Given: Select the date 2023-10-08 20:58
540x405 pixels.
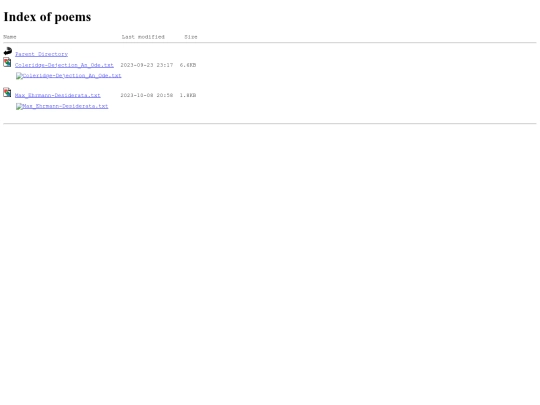Looking at the screenshot, I should 147,95.
